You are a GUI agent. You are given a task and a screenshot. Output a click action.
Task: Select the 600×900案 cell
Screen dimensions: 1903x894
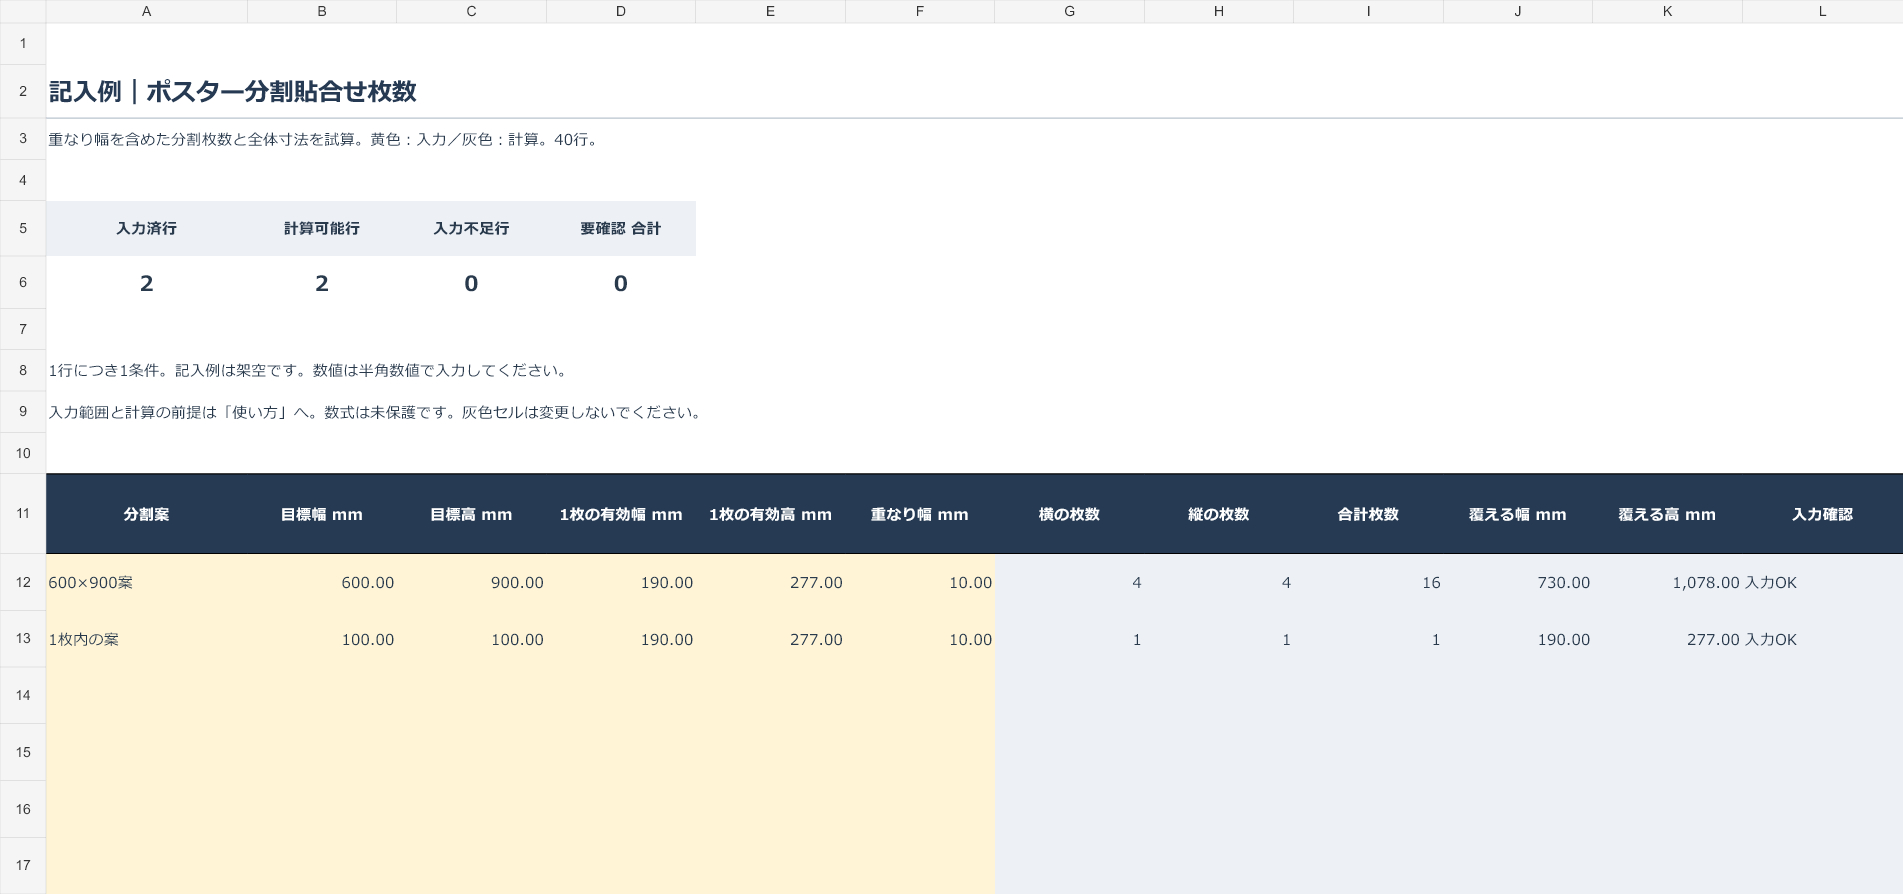pyautogui.click(x=146, y=582)
